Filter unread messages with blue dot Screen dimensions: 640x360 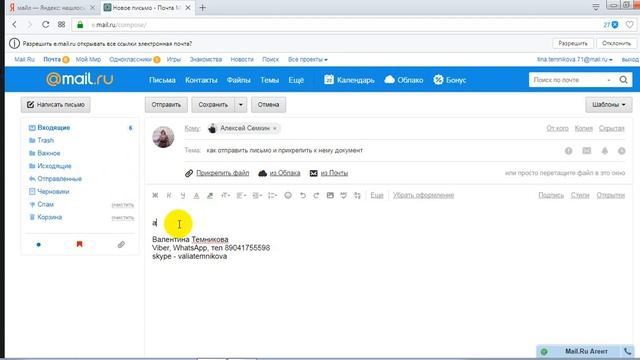pyautogui.click(x=39, y=244)
